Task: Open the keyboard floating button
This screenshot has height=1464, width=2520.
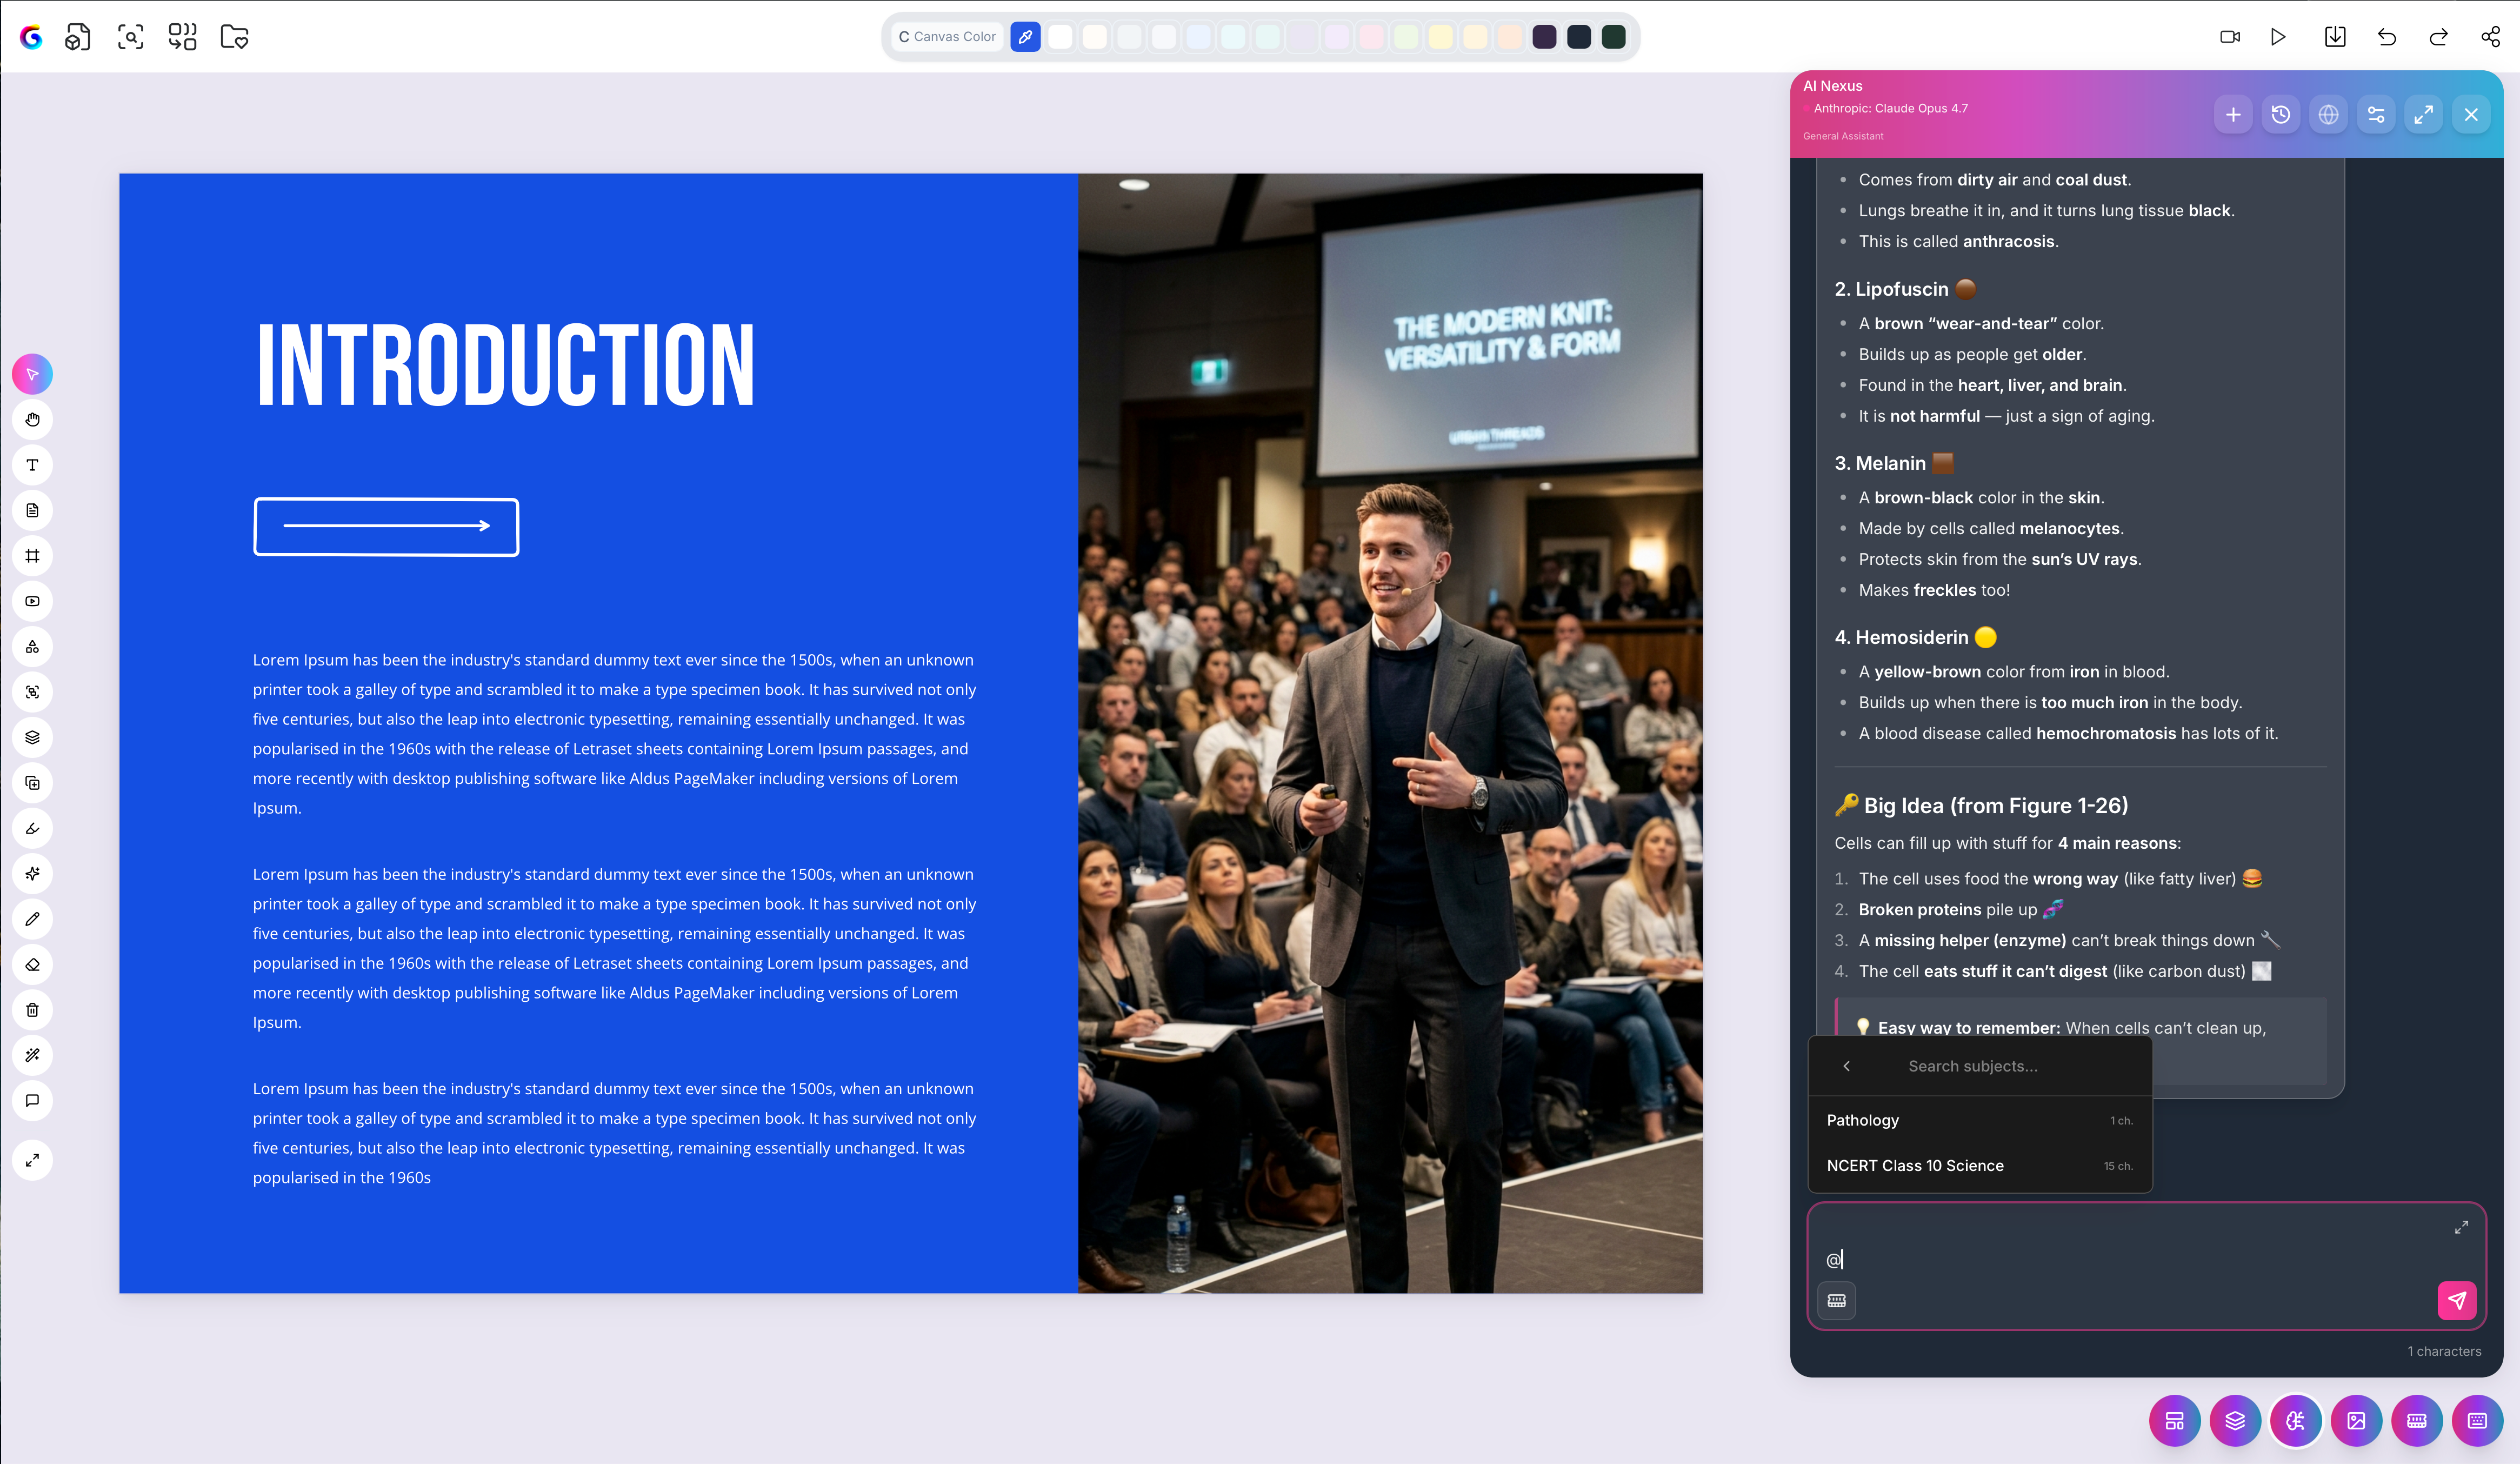Action: (x=2477, y=1421)
